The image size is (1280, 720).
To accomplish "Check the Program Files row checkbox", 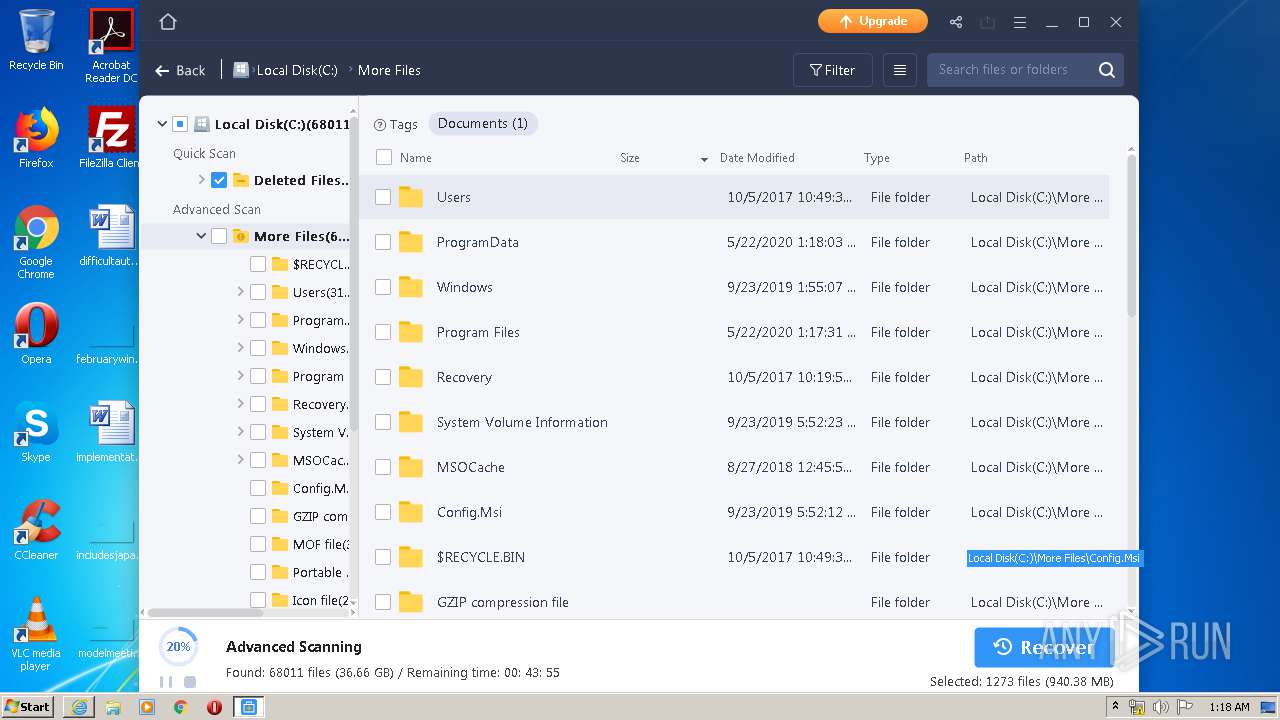I will coord(383,332).
